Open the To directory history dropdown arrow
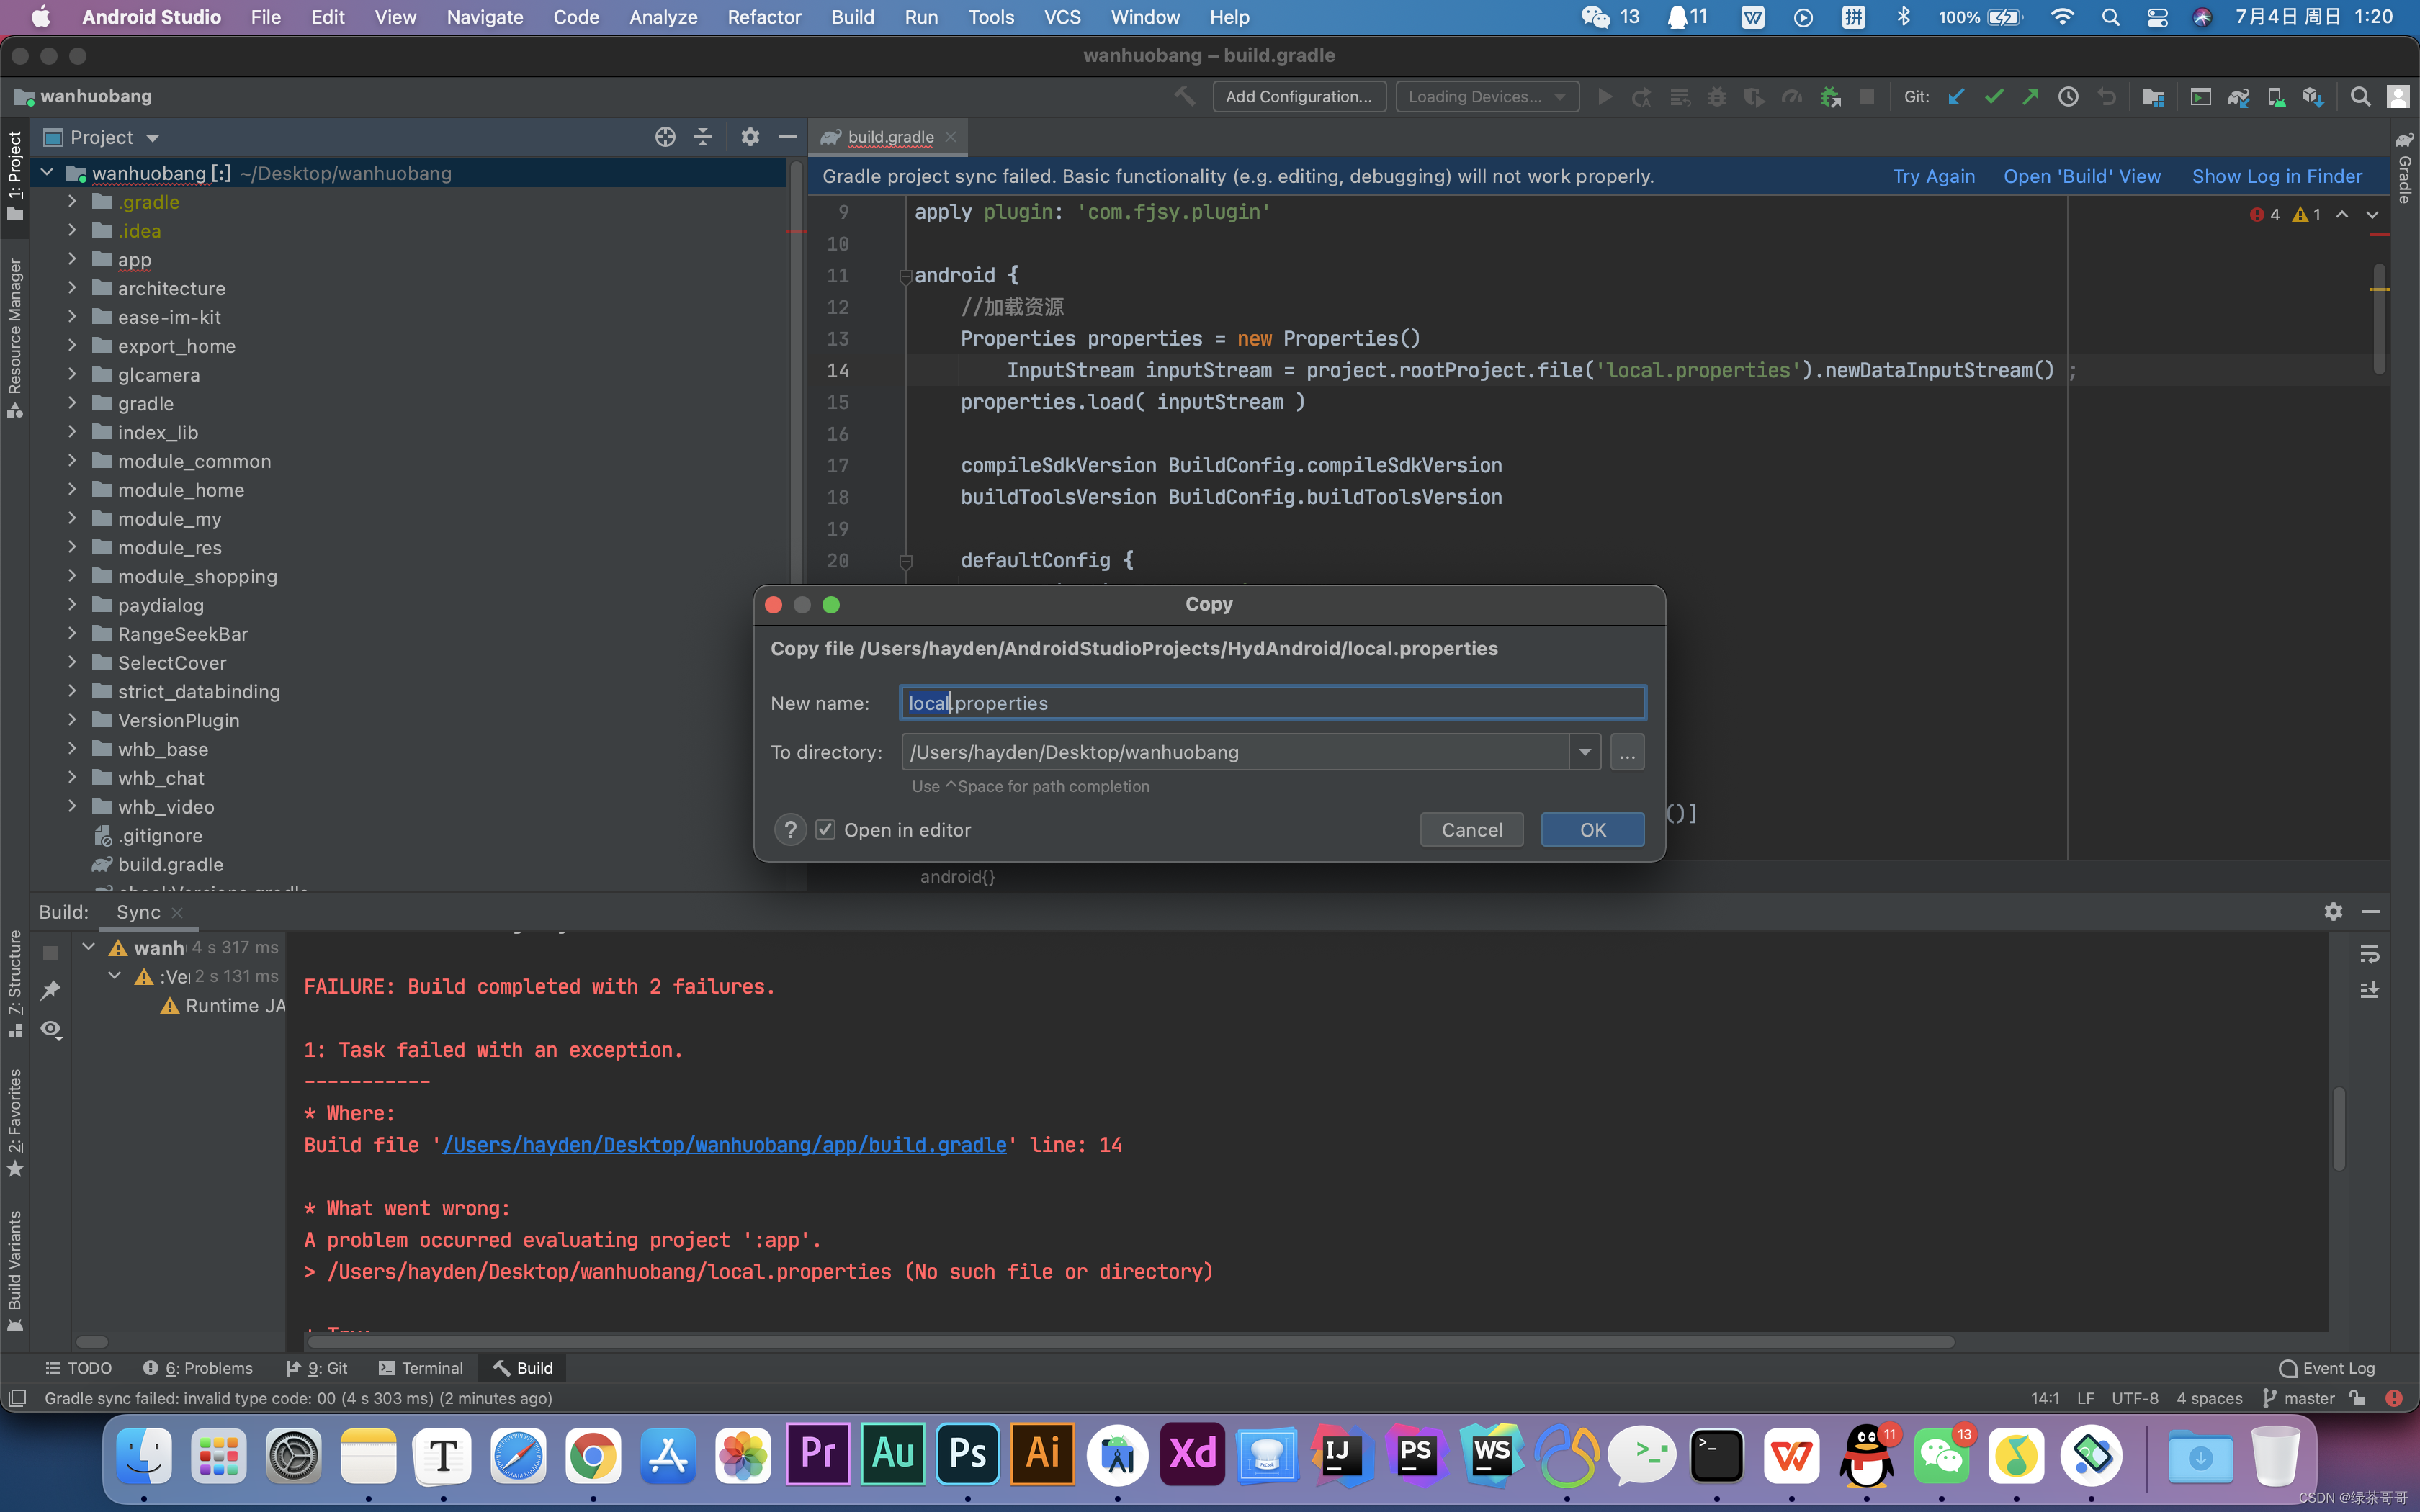Viewport: 2420px width, 1512px height. pos(1585,752)
